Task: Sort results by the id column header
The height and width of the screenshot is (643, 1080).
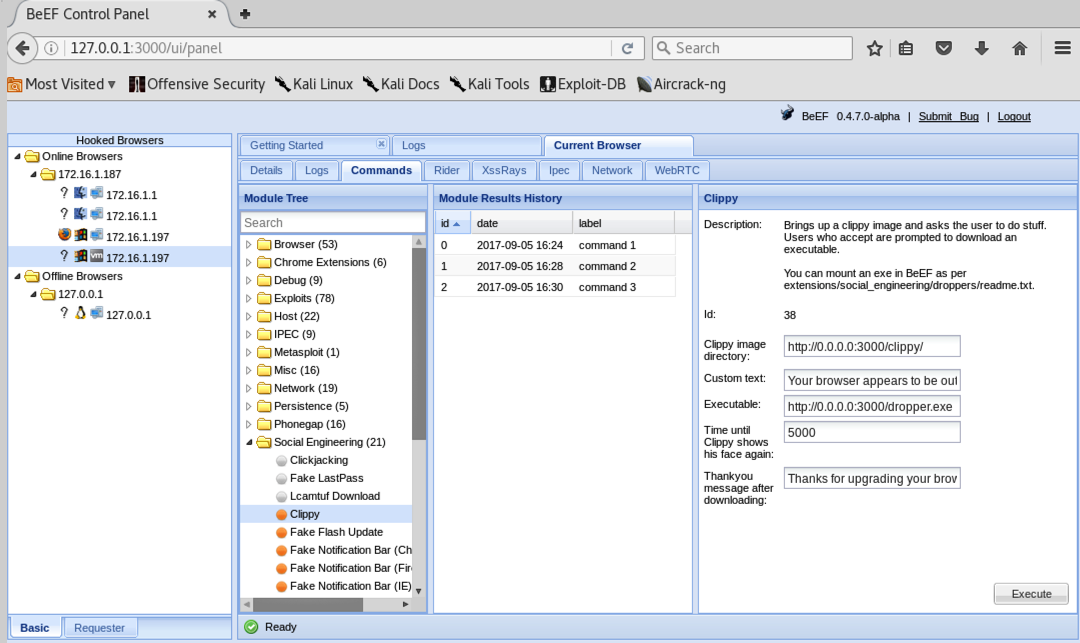Action: point(449,223)
